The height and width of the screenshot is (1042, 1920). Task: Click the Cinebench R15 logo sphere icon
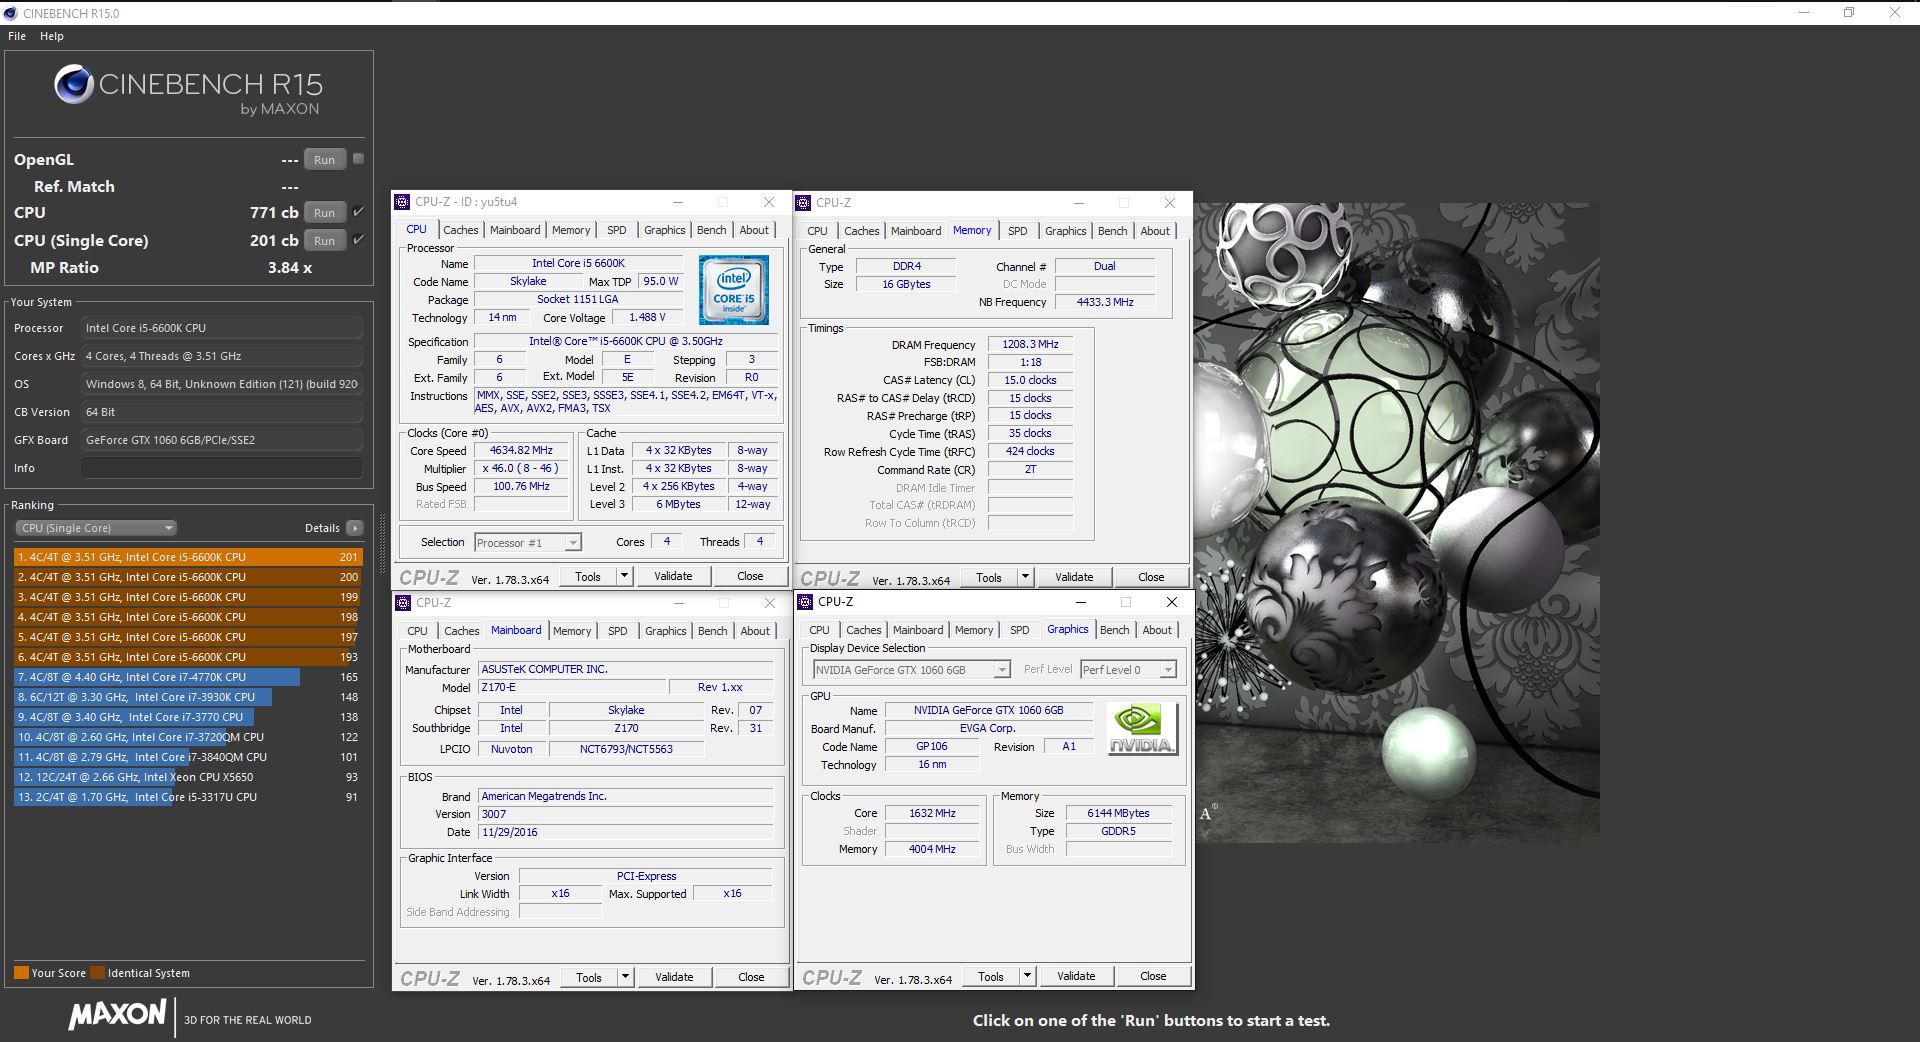pyautogui.click(x=74, y=85)
